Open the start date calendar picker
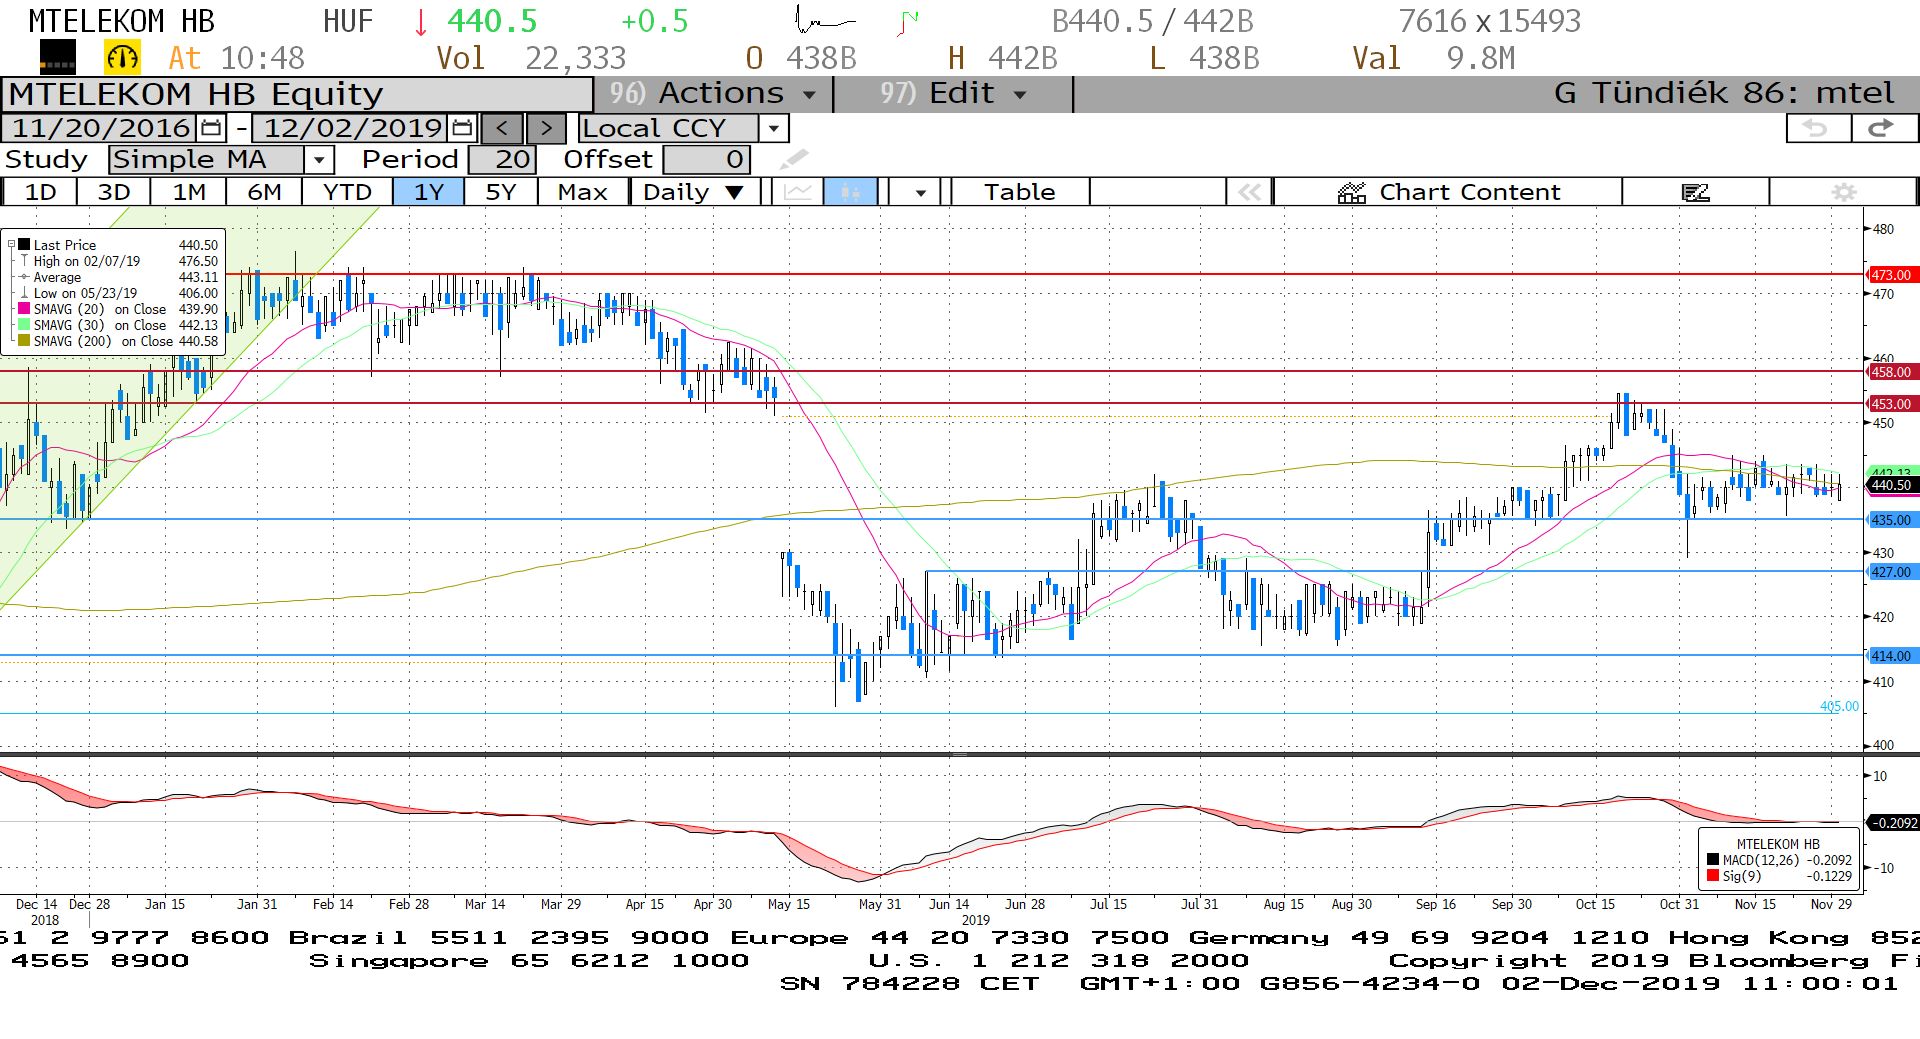This screenshot has height=1039, width=1920. 211,128
